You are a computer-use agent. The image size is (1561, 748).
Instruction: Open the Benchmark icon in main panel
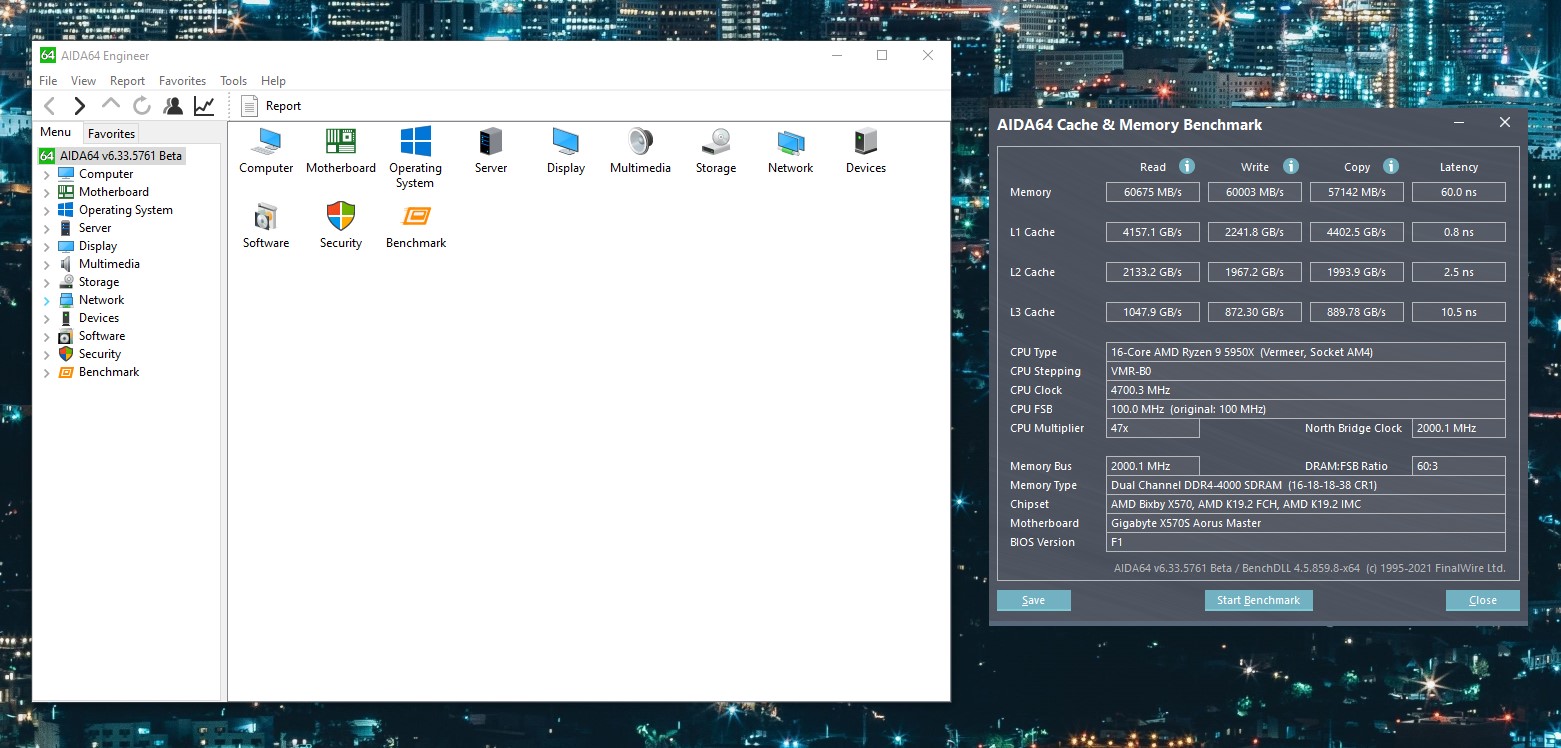(x=416, y=217)
